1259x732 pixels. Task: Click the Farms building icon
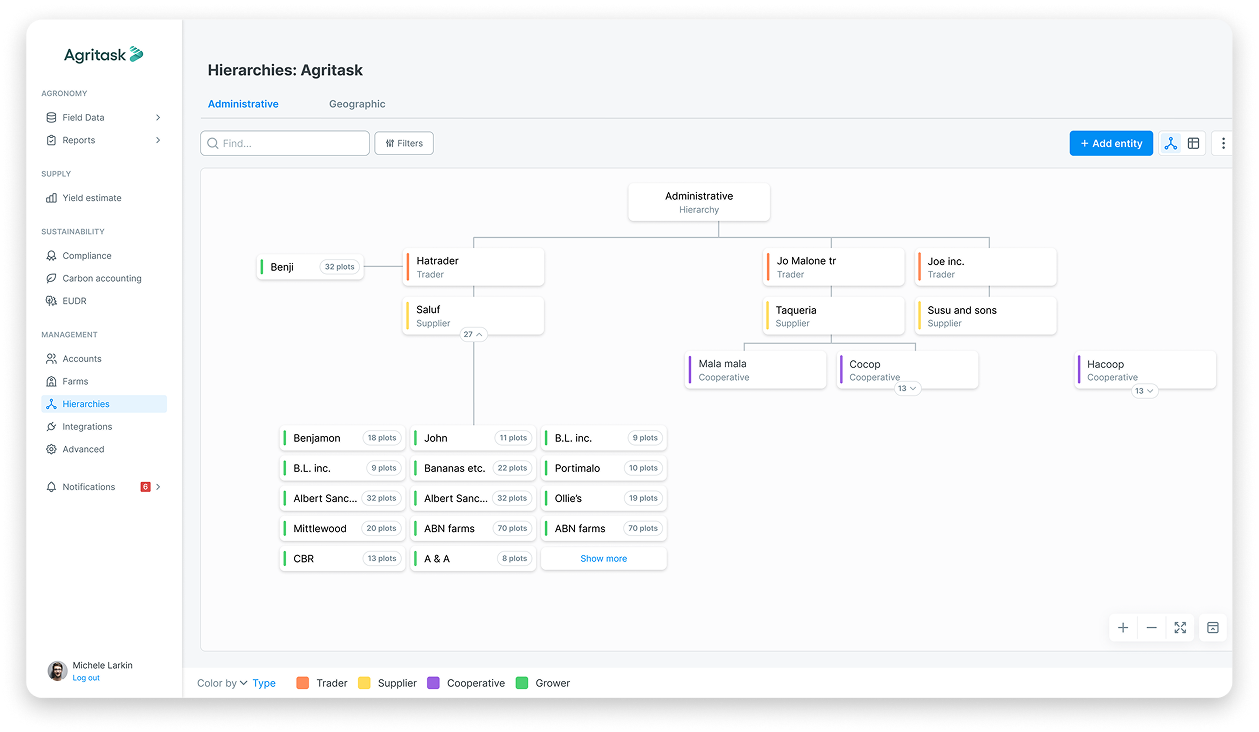click(52, 381)
